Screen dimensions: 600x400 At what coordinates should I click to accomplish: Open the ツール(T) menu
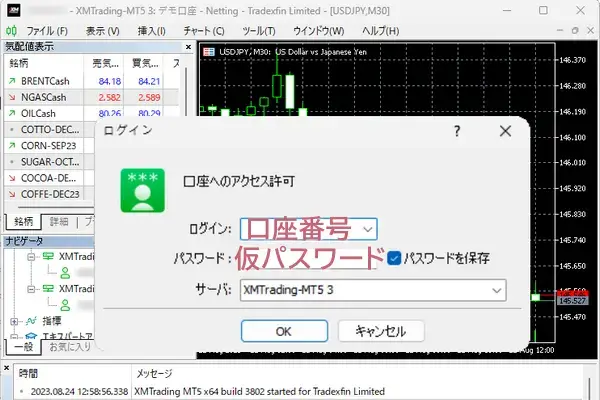coord(259,31)
